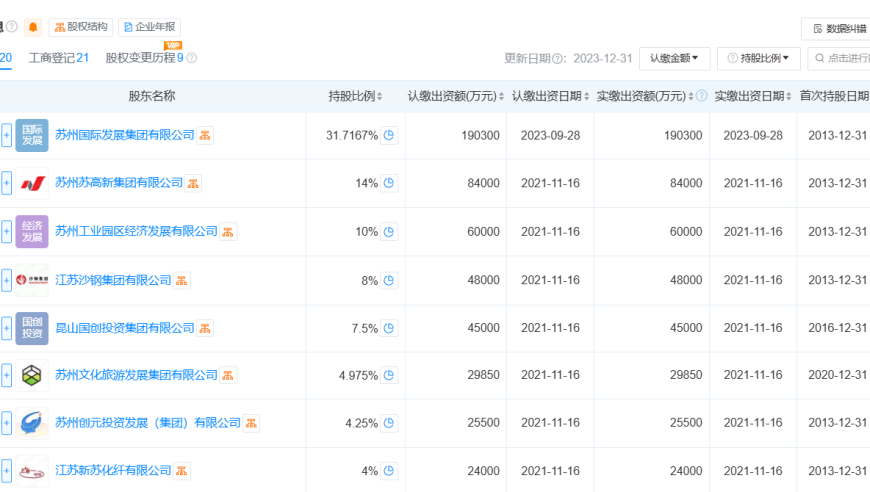Expand row of 苏州文化旅游发展集团有限公司

[x=7, y=375]
